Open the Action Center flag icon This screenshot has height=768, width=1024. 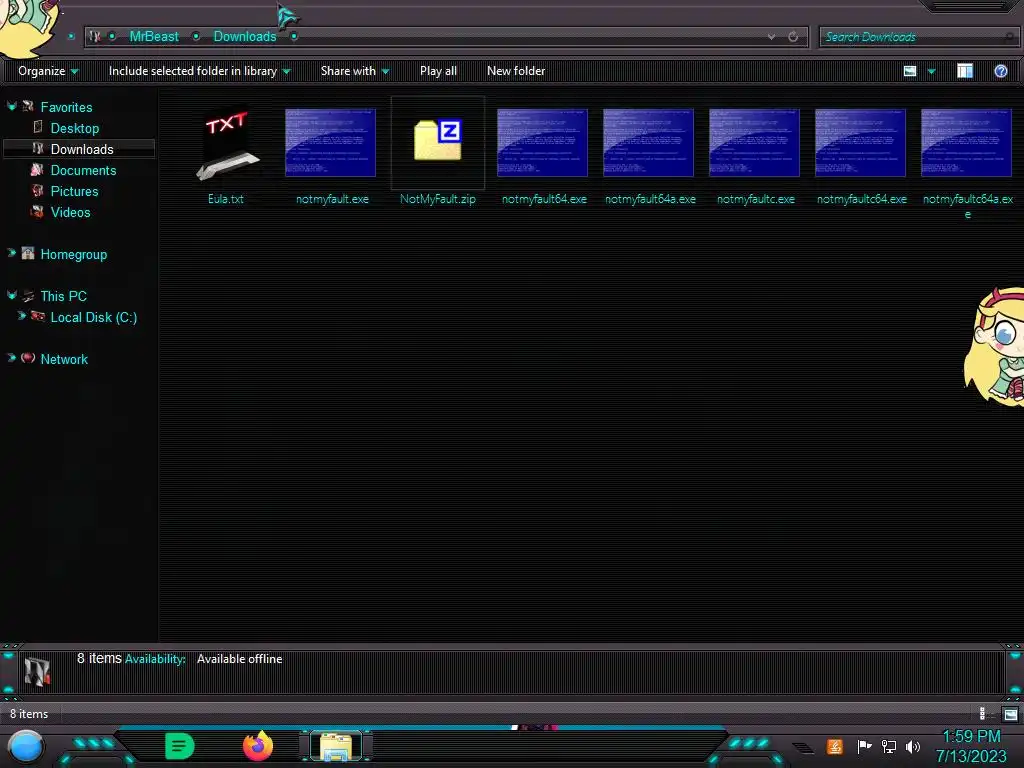tap(863, 746)
